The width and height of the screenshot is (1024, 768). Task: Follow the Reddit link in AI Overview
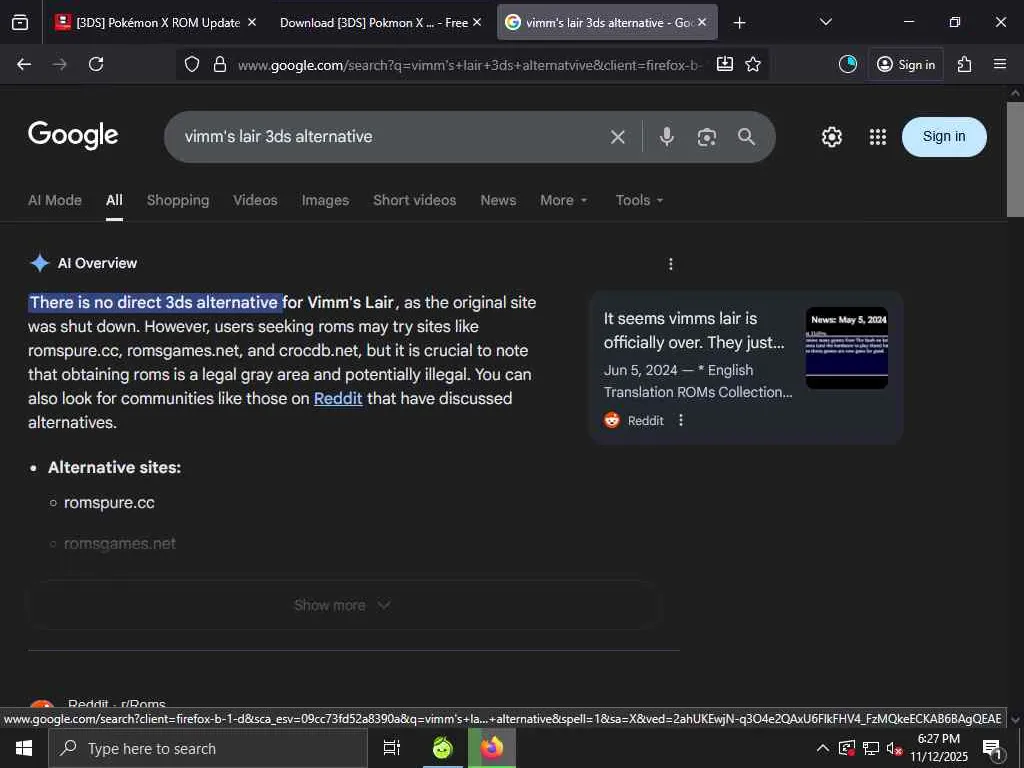tap(338, 398)
